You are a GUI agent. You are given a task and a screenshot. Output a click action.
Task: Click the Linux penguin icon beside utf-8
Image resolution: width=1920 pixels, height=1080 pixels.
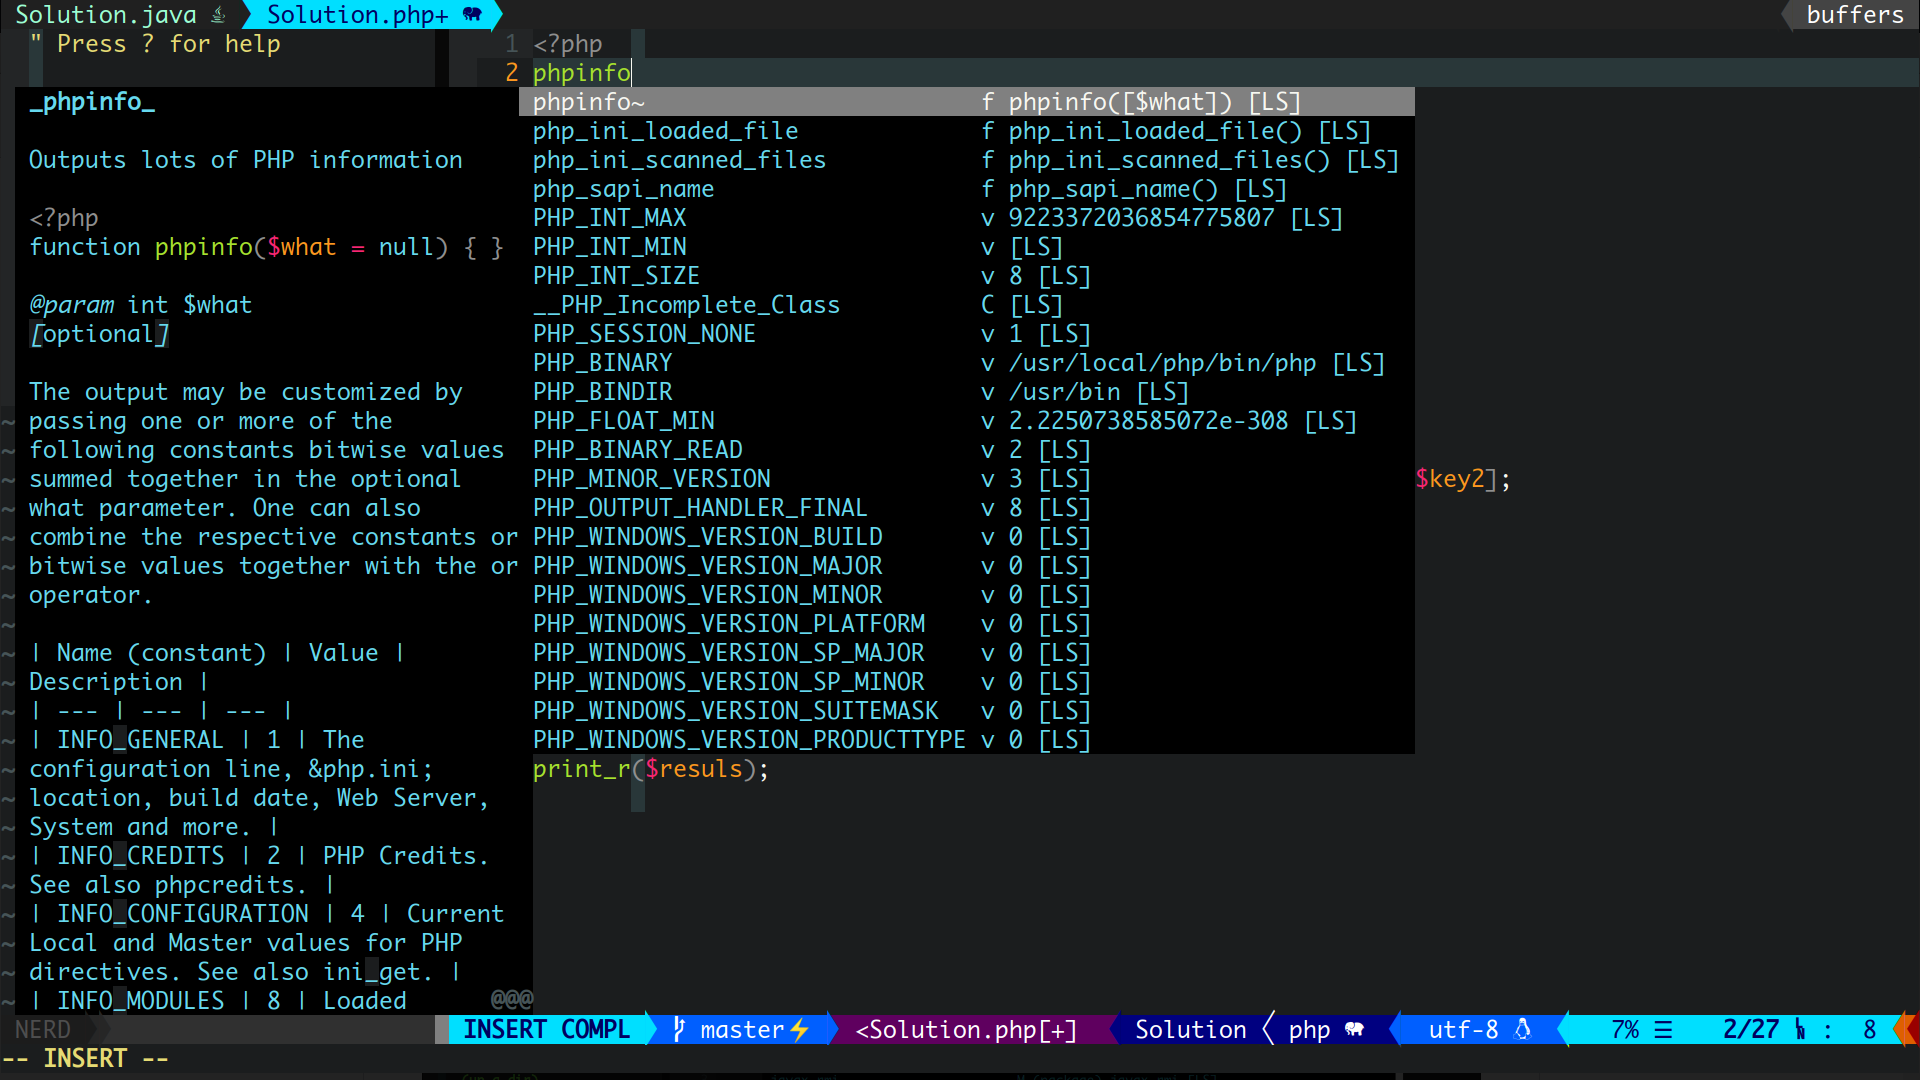click(x=1523, y=1029)
